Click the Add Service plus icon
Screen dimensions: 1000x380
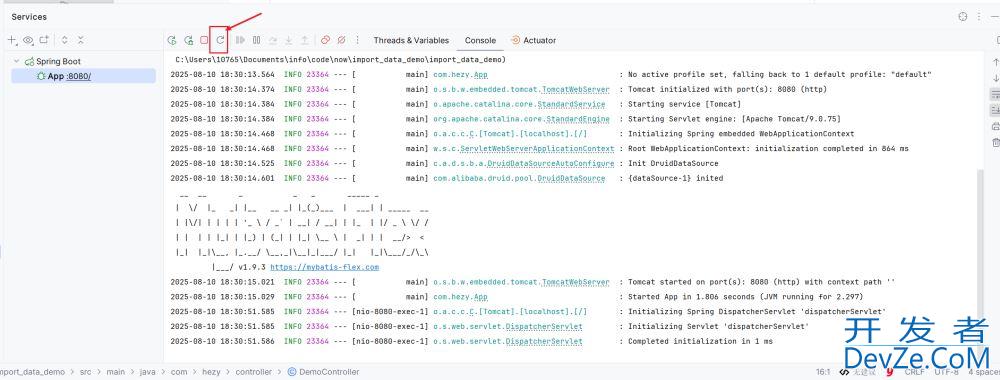[x=11, y=40]
